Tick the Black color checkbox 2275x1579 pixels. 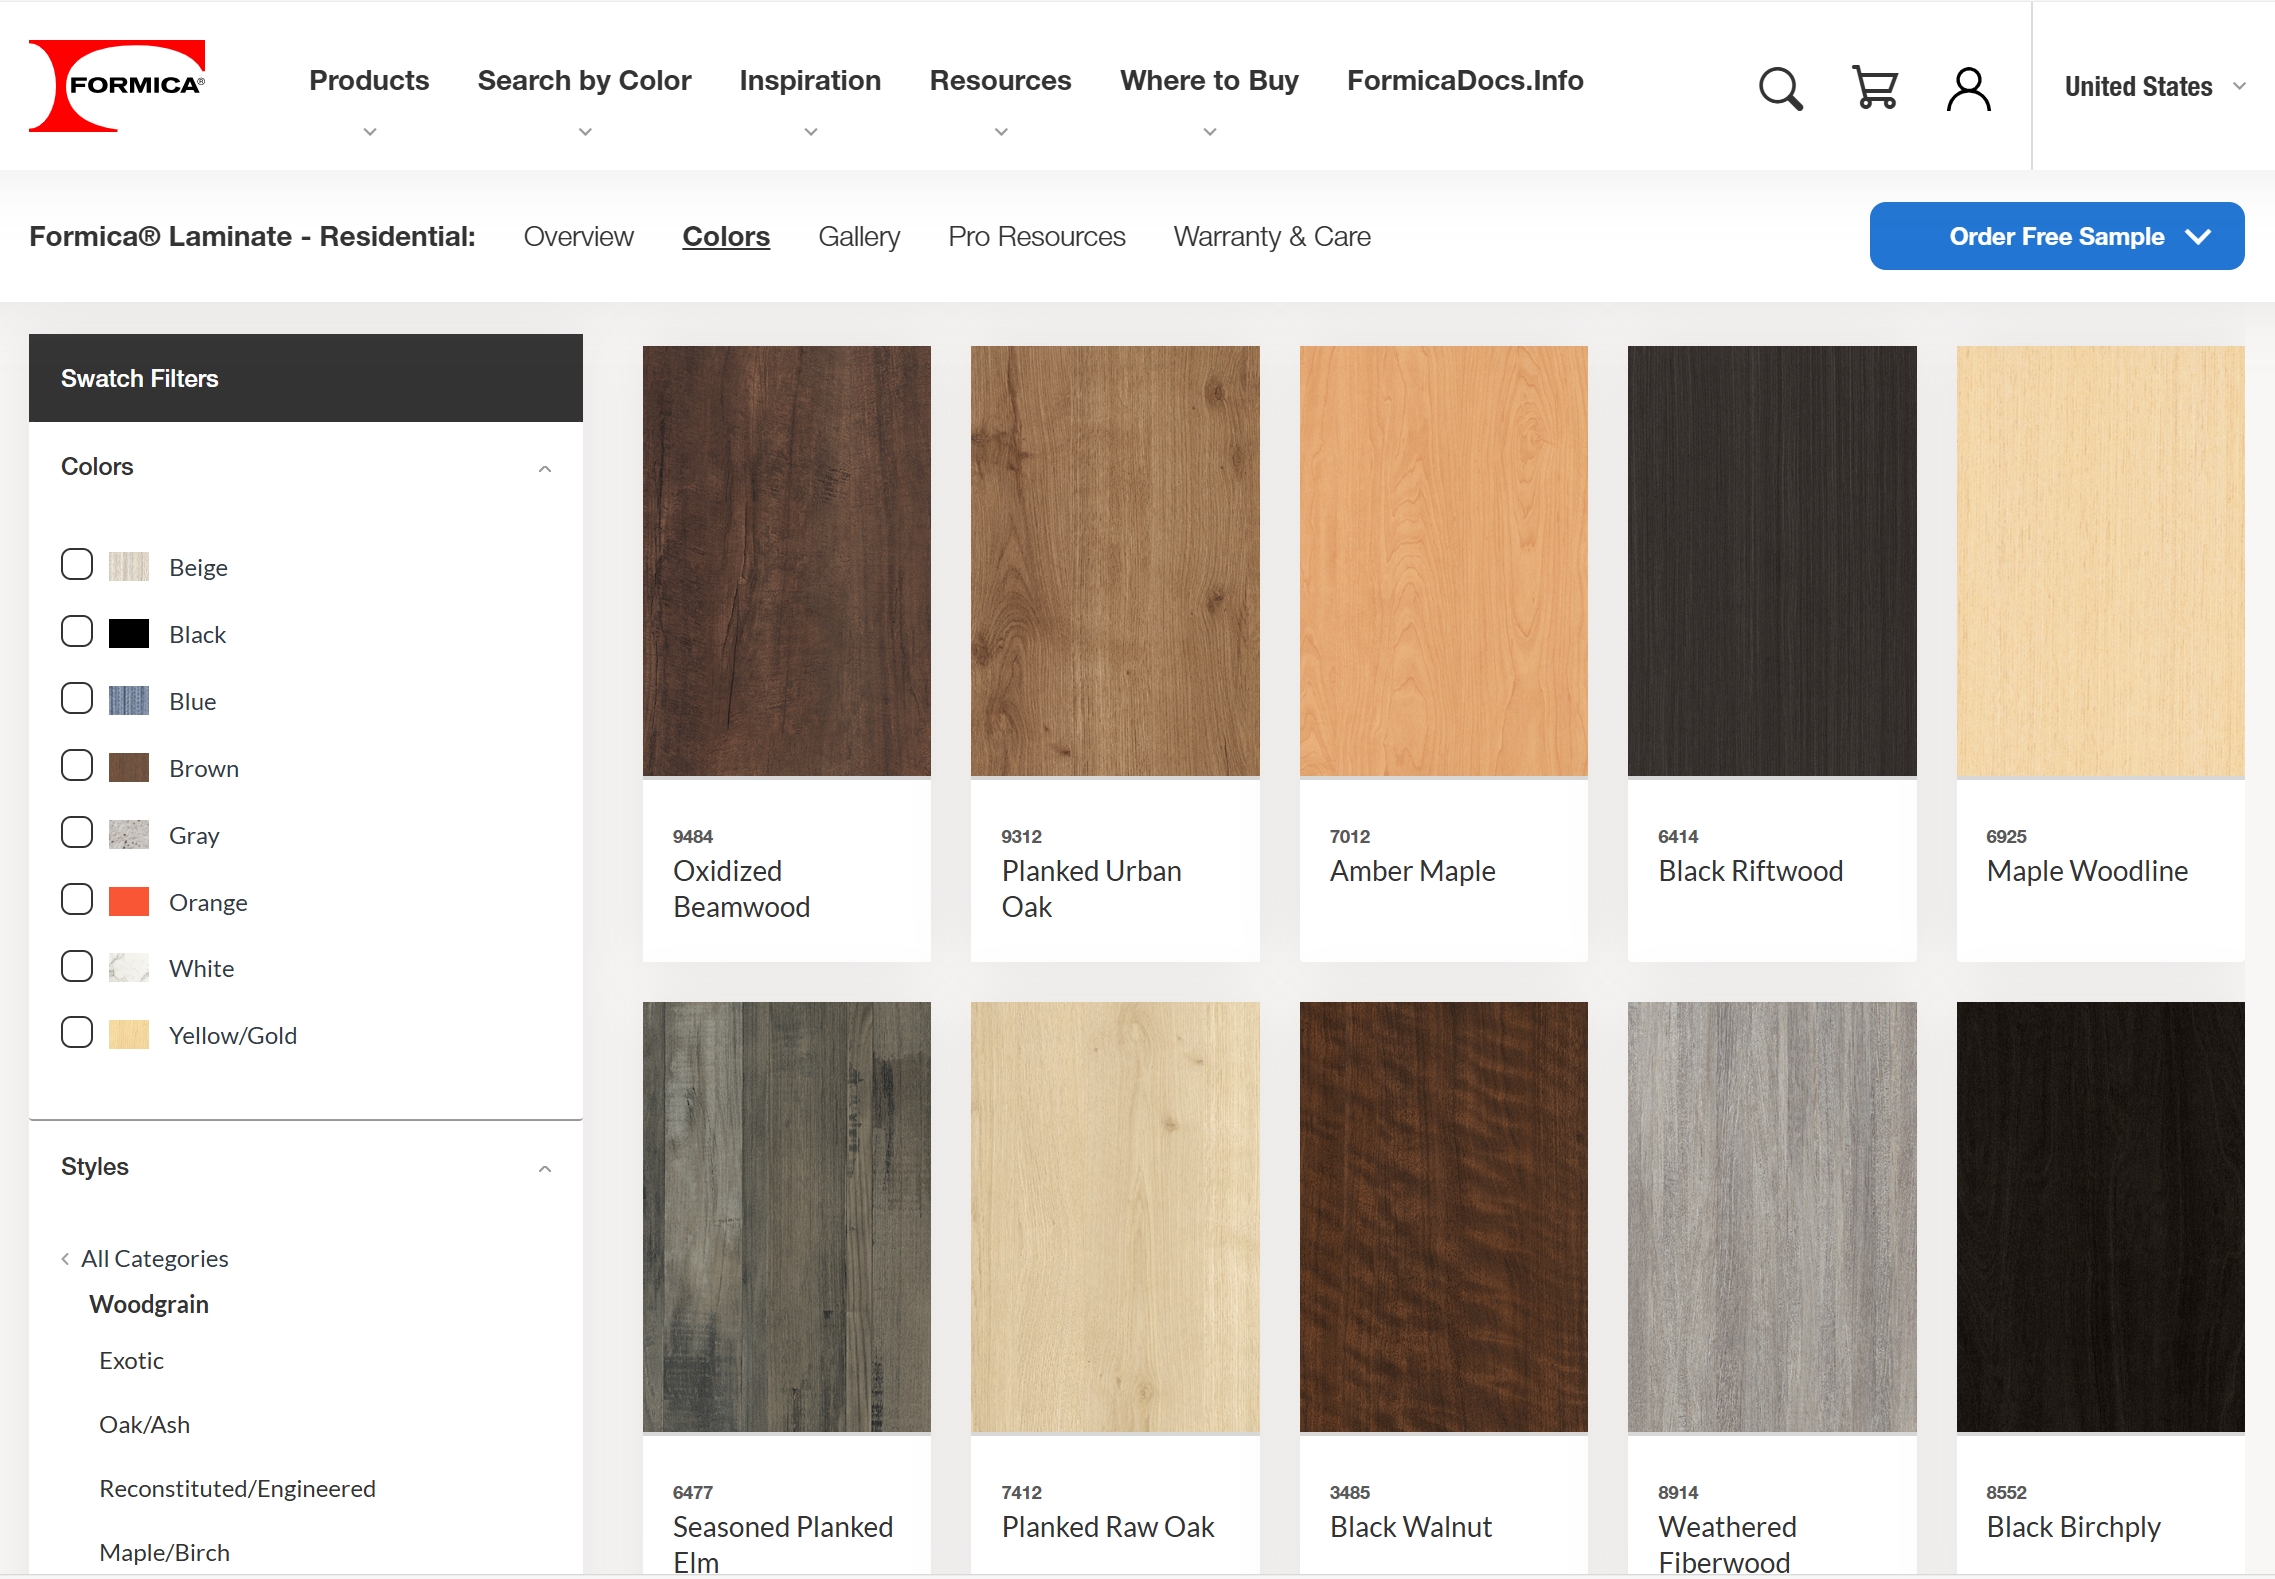tap(77, 632)
